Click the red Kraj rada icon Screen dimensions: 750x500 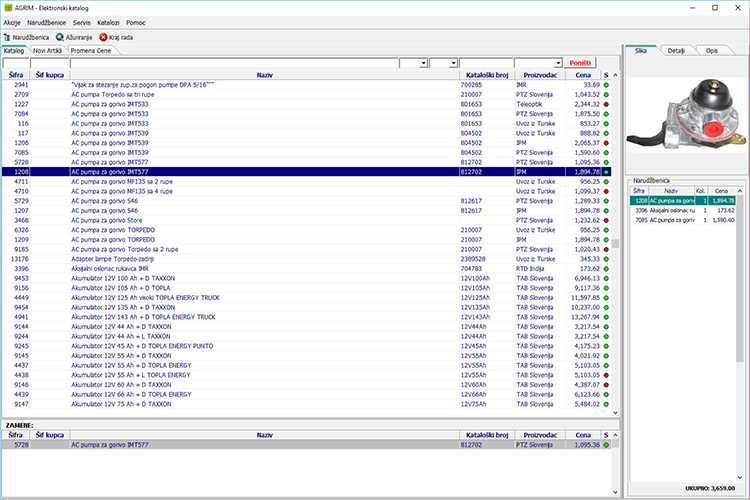[103, 36]
